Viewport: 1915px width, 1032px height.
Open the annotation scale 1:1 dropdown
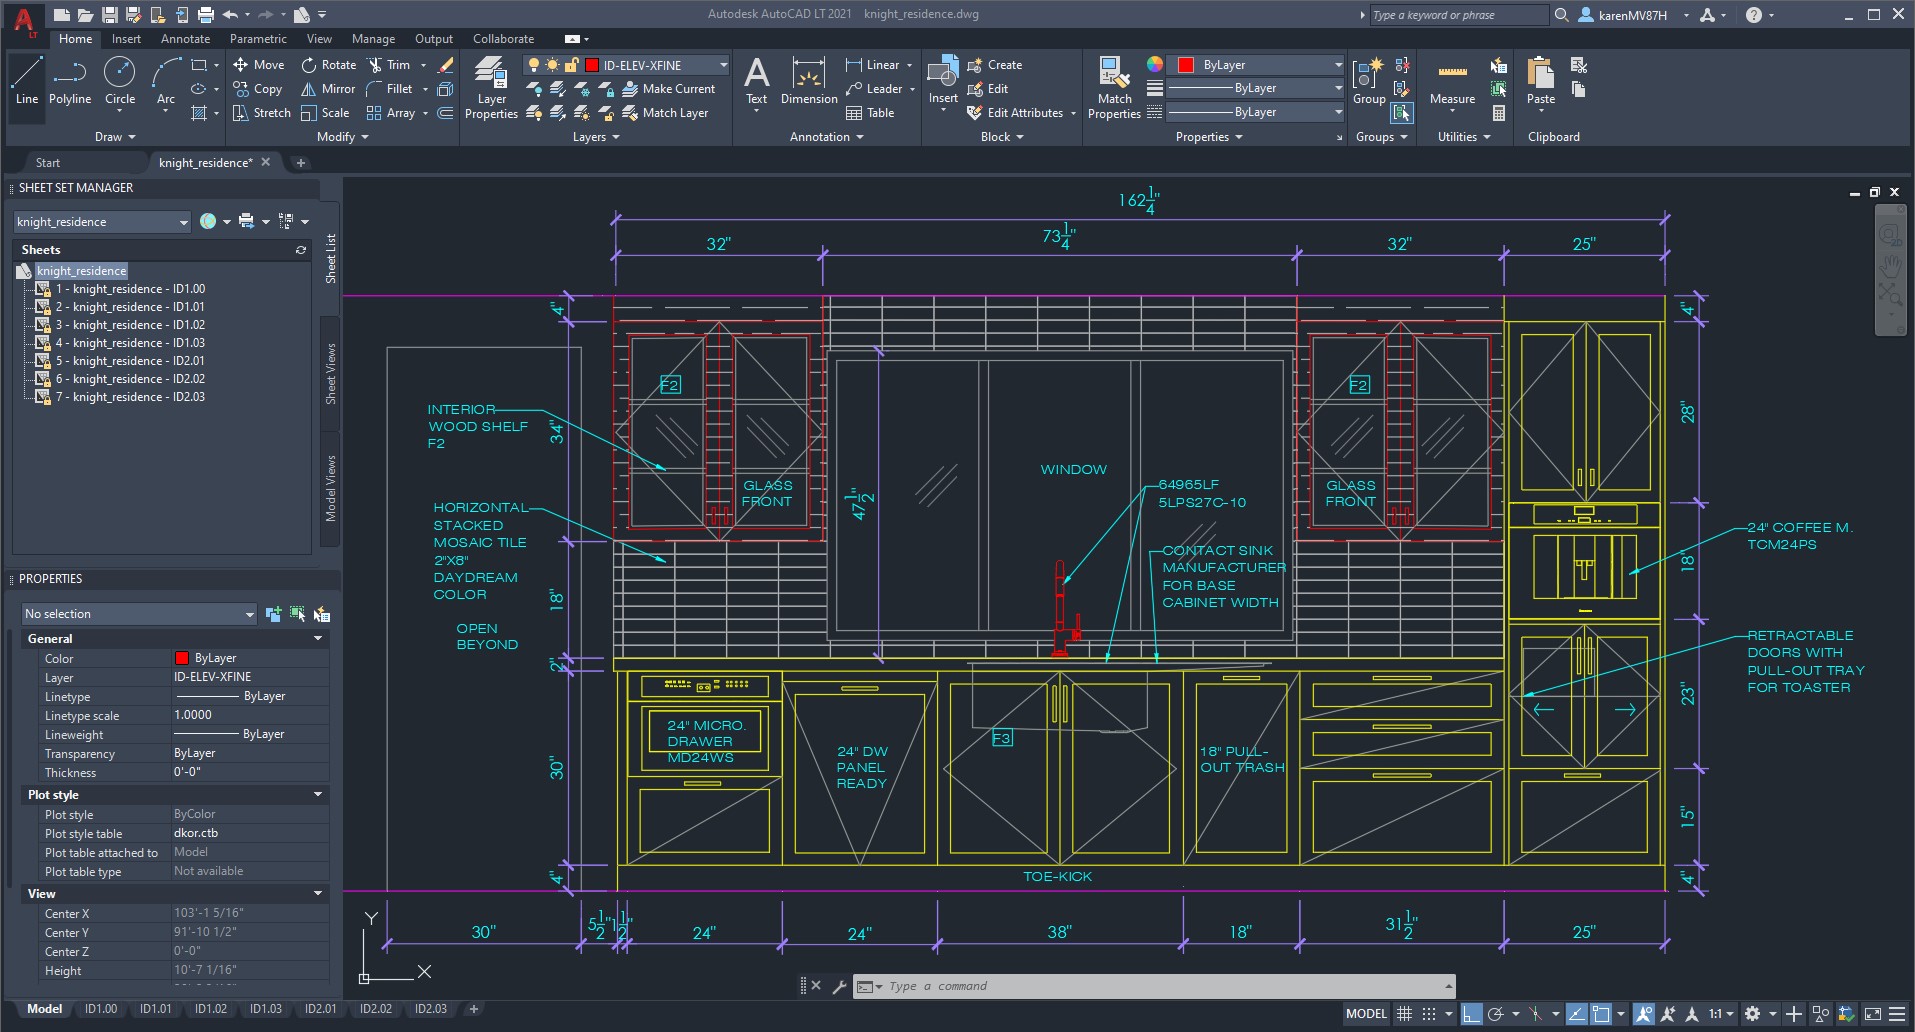click(1721, 1014)
